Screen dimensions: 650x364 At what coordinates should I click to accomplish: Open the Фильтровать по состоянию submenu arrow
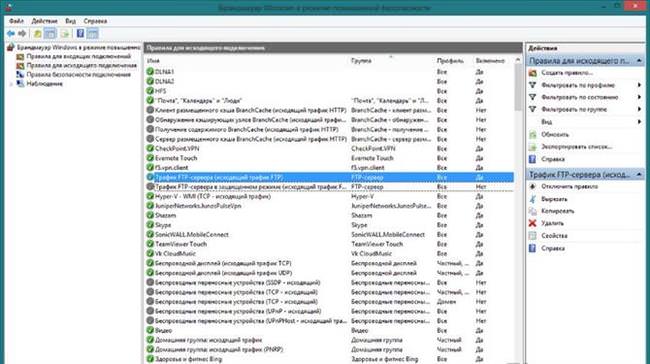pos(640,97)
